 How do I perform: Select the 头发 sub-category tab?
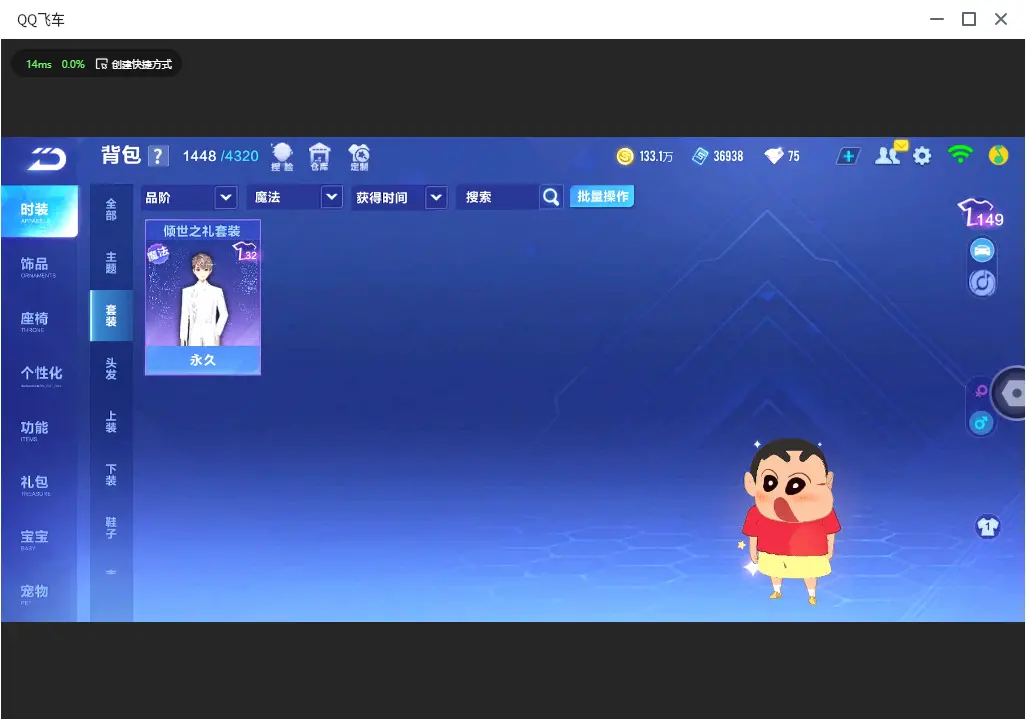(111, 369)
